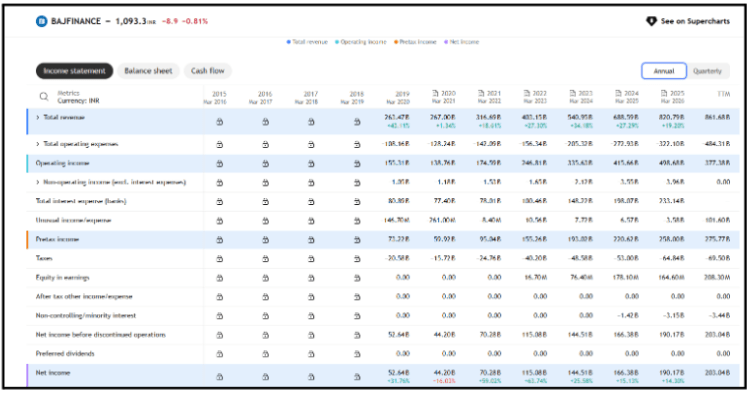The width and height of the screenshot is (756, 394).
Task: Select the Equity in earnings row label
Action: [62, 277]
